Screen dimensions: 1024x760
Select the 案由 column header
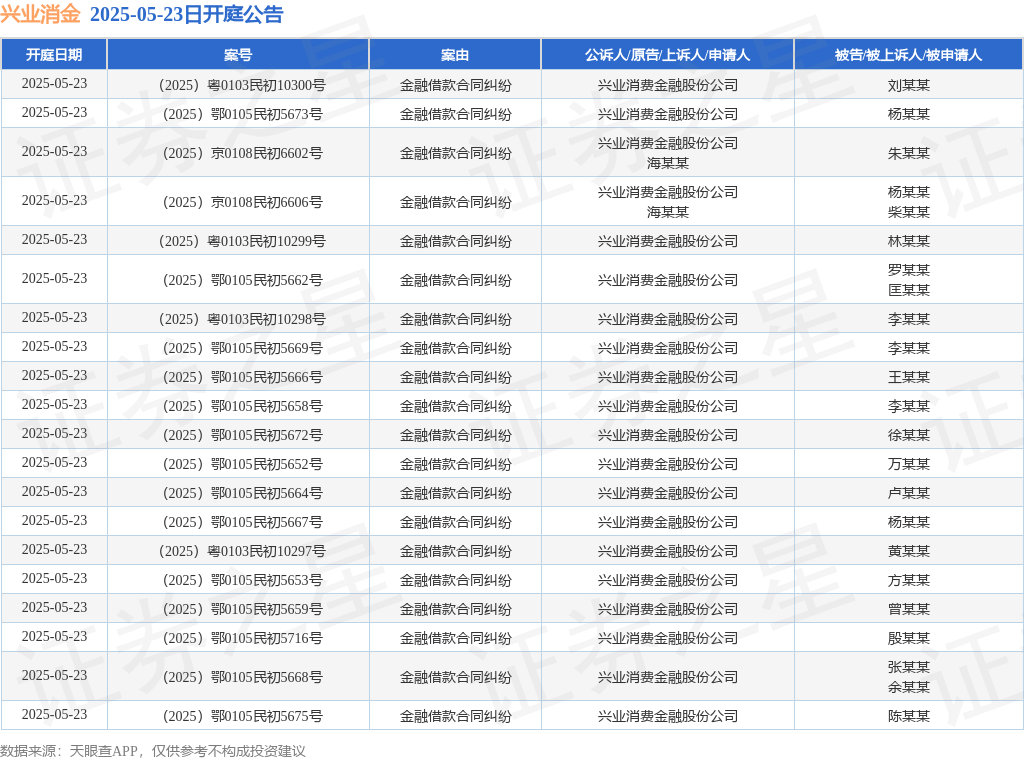click(455, 55)
